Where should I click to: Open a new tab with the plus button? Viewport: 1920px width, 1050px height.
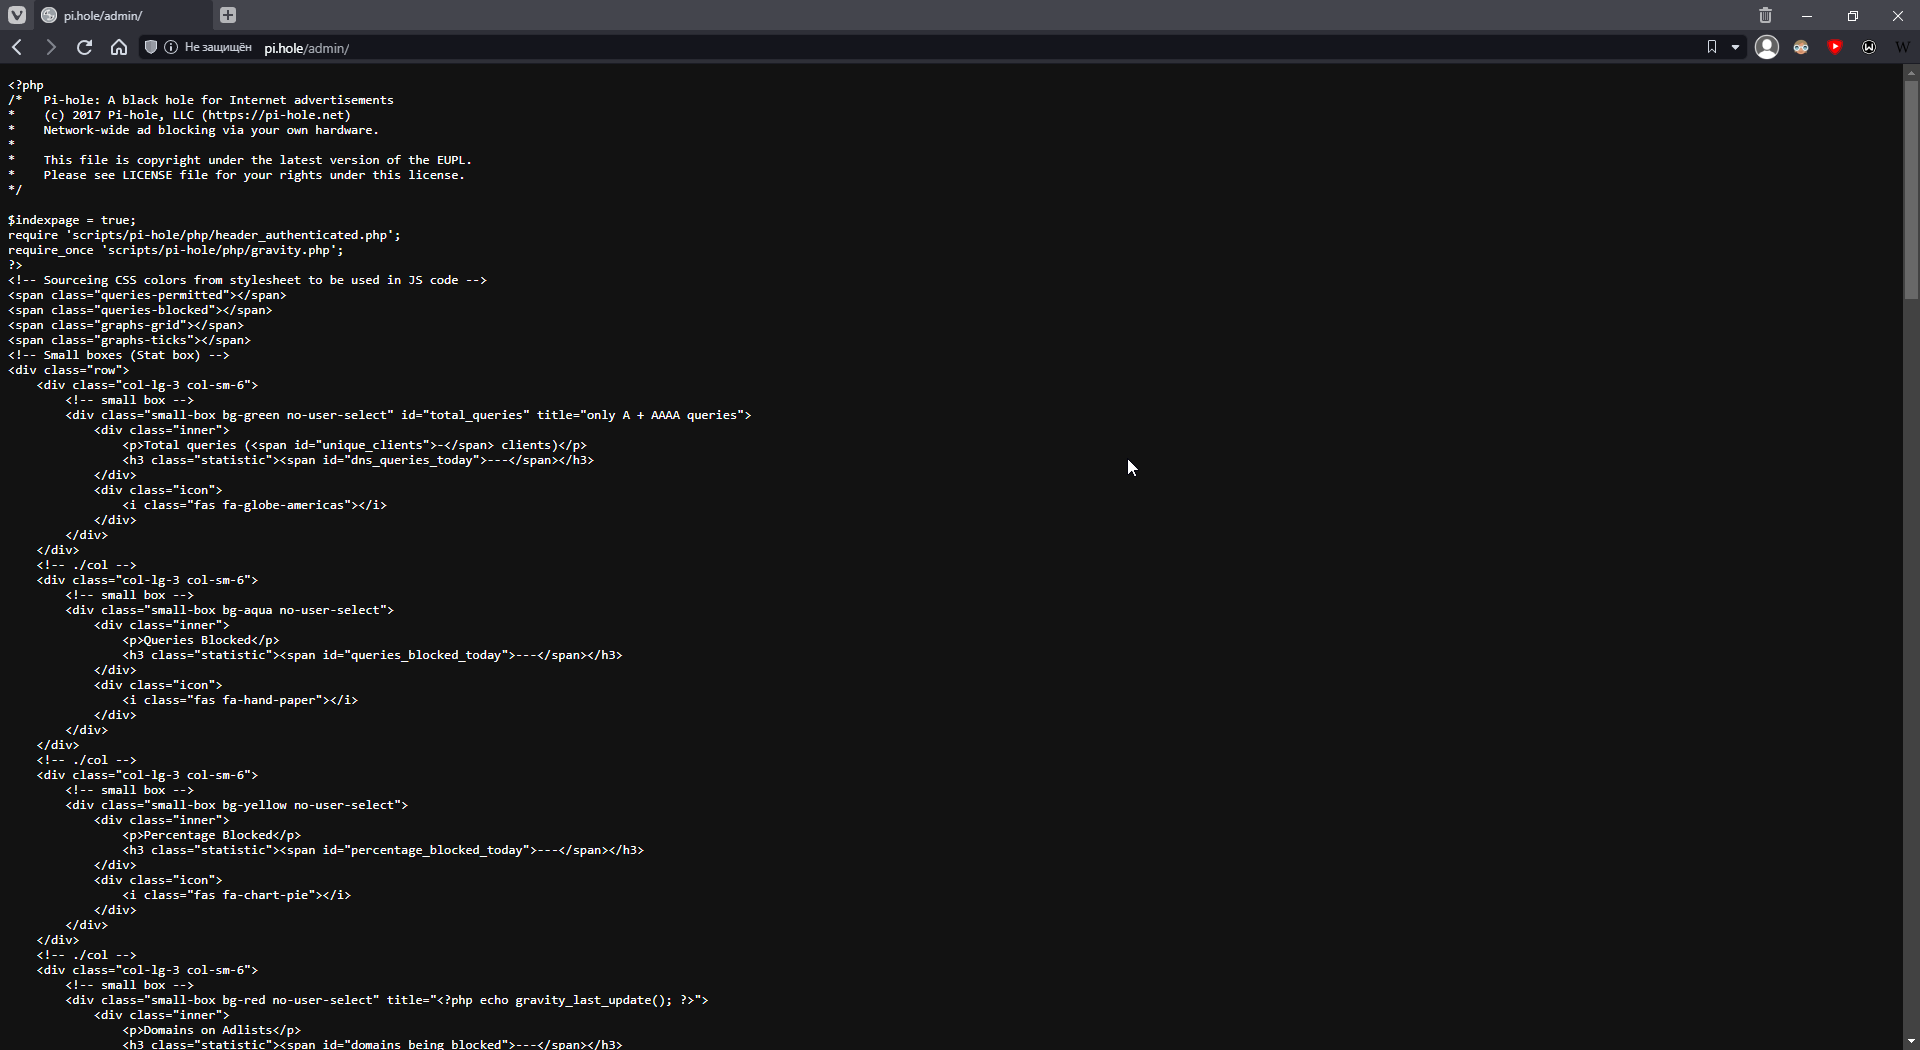coord(228,15)
